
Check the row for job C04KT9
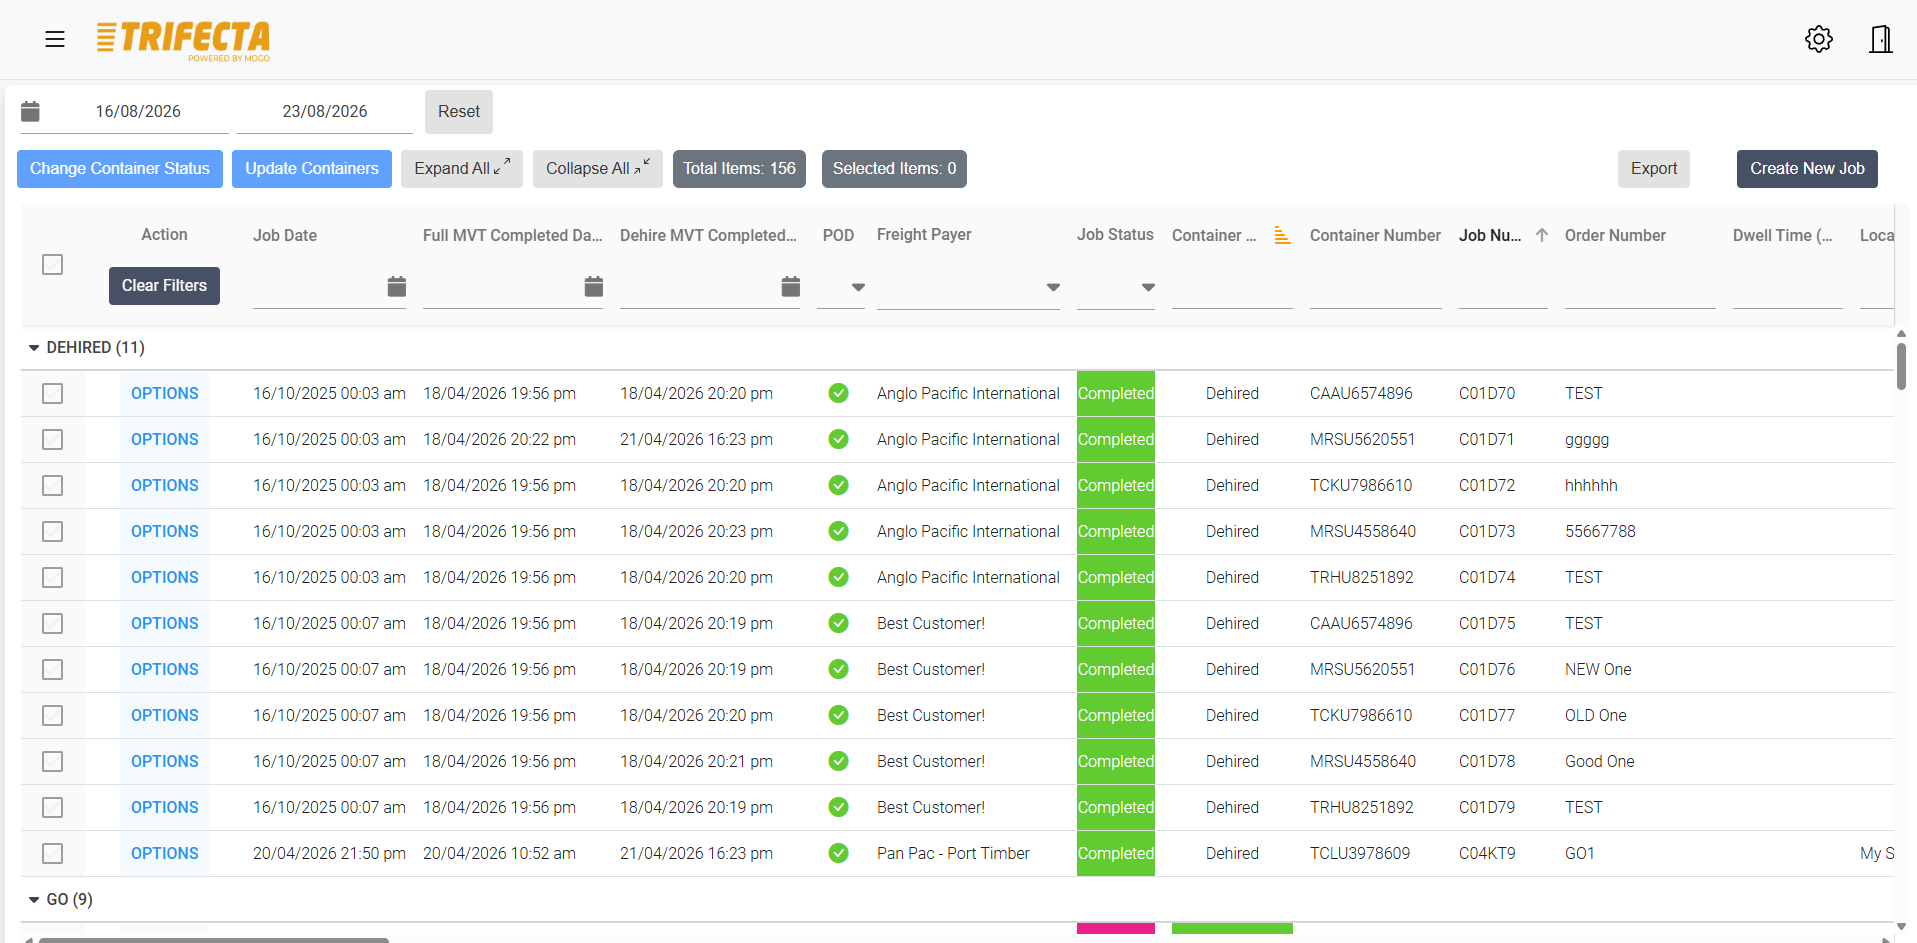coord(53,854)
